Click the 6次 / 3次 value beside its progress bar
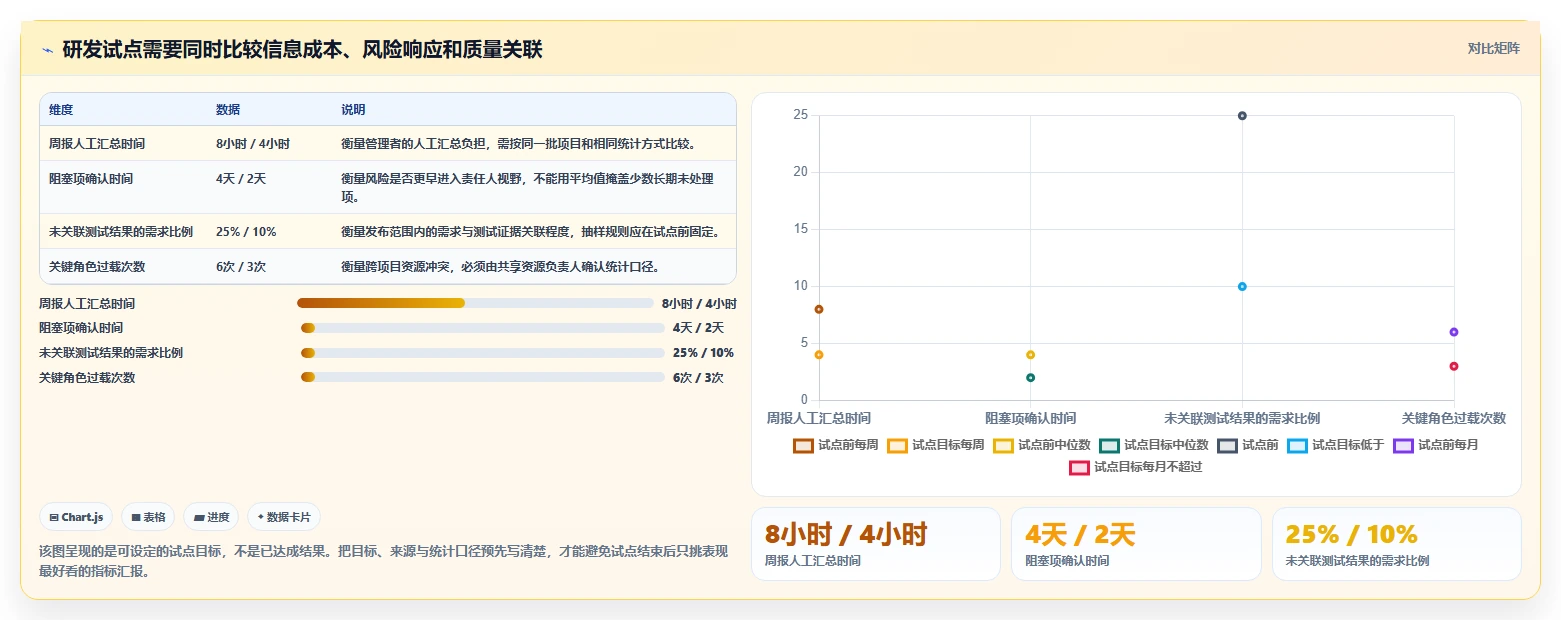This screenshot has height=620, width=1561. tap(698, 377)
